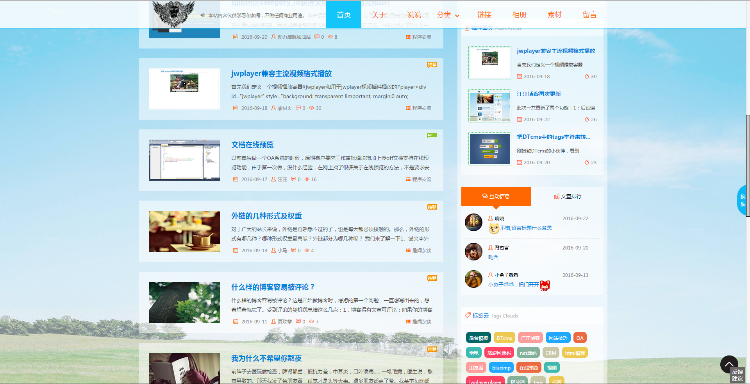The image size is (750, 384).
Task: Click comment count icon under jwplayer post
Action: pyautogui.click(x=298, y=108)
